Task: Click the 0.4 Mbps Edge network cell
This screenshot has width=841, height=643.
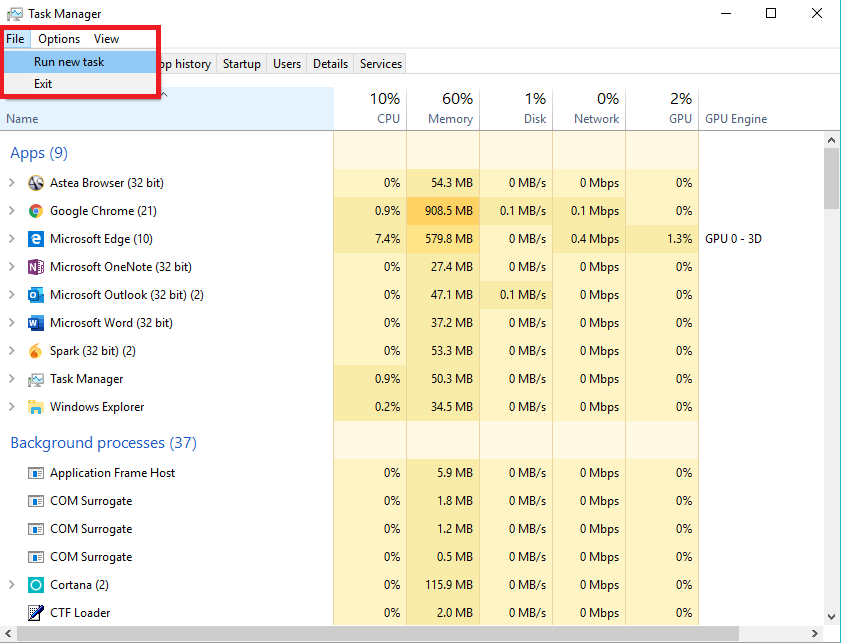Action: point(589,239)
